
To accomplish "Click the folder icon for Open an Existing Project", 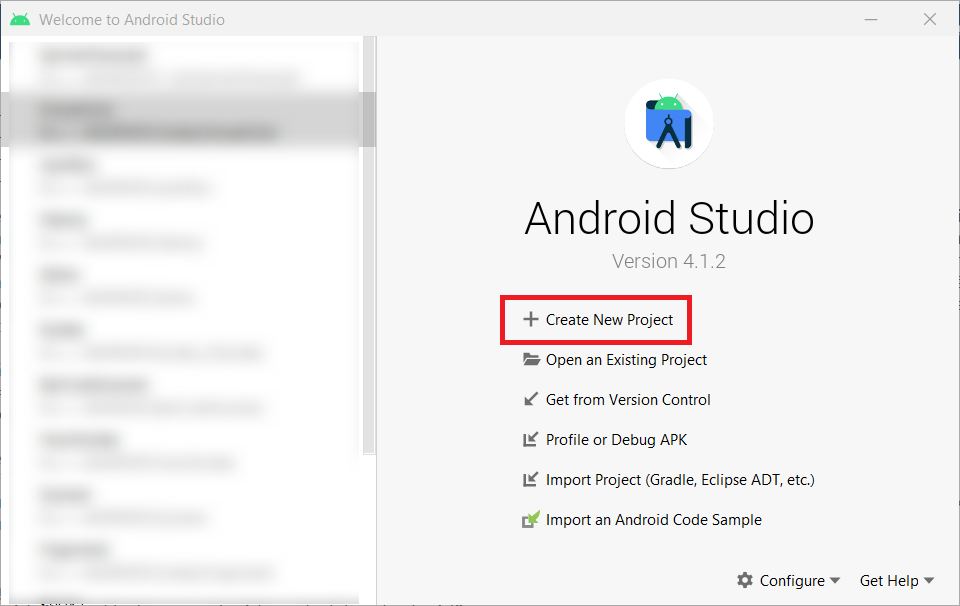I will point(531,359).
